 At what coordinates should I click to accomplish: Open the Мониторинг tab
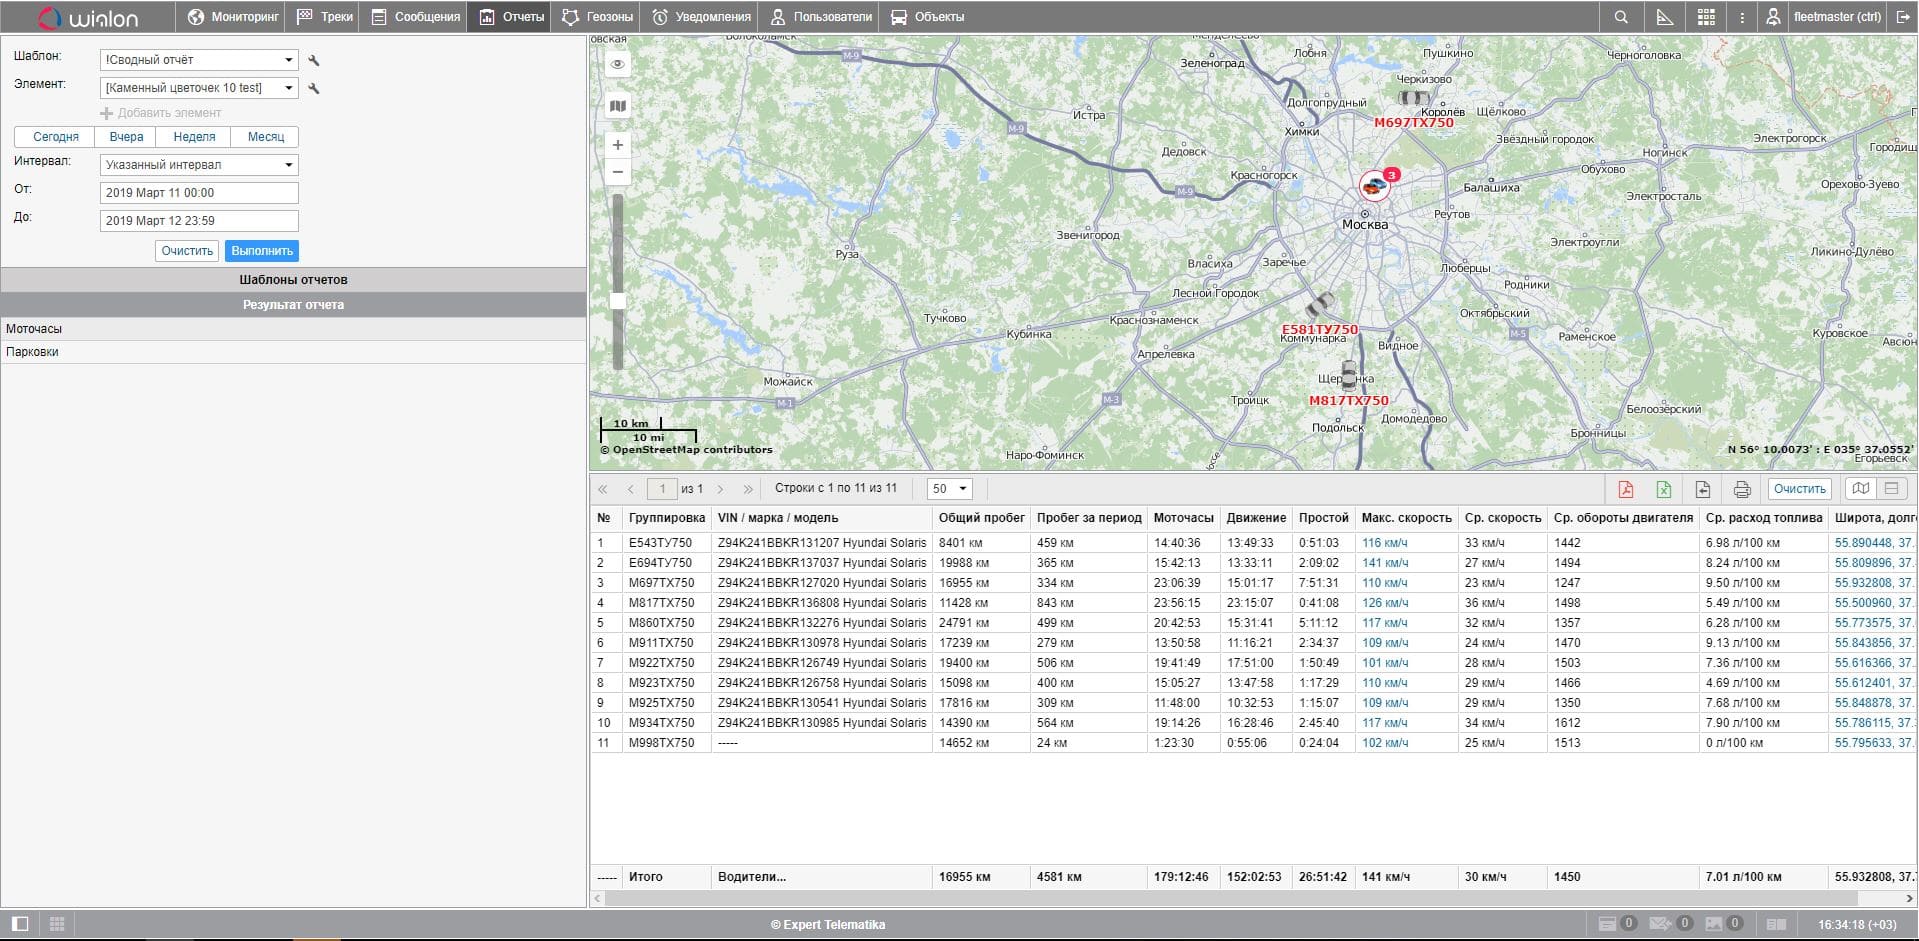point(233,17)
